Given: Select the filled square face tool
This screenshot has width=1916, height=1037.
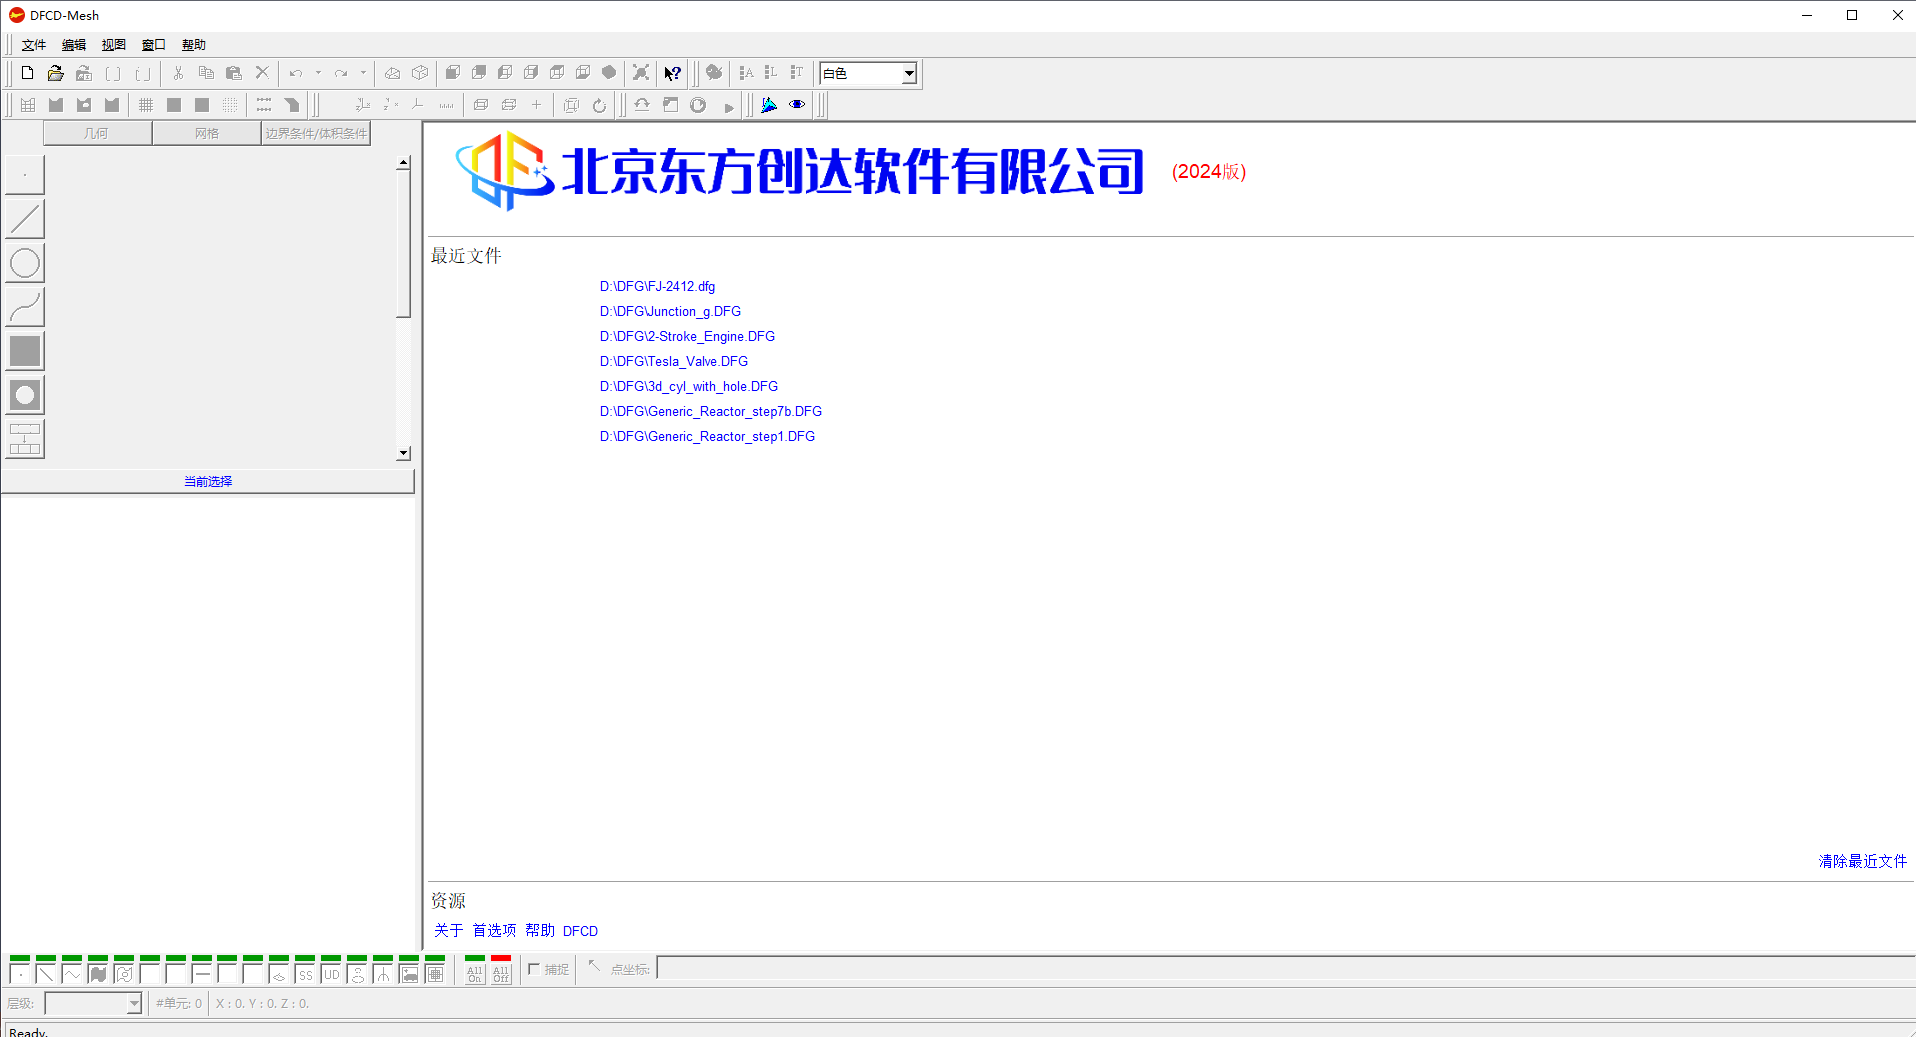Looking at the screenshot, I should [25, 351].
